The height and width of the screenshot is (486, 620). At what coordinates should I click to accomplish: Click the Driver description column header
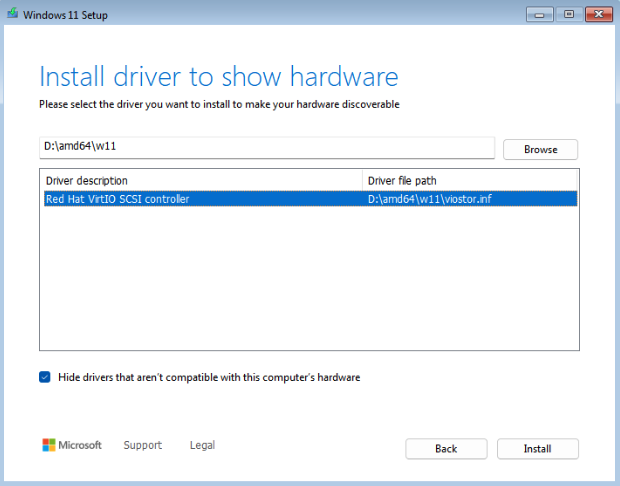point(202,181)
